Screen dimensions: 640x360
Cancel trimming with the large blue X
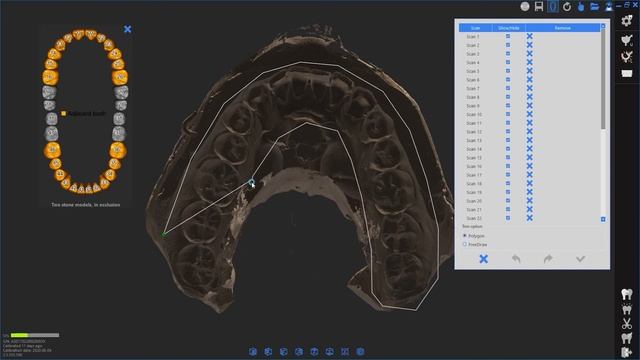tap(484, 259)
